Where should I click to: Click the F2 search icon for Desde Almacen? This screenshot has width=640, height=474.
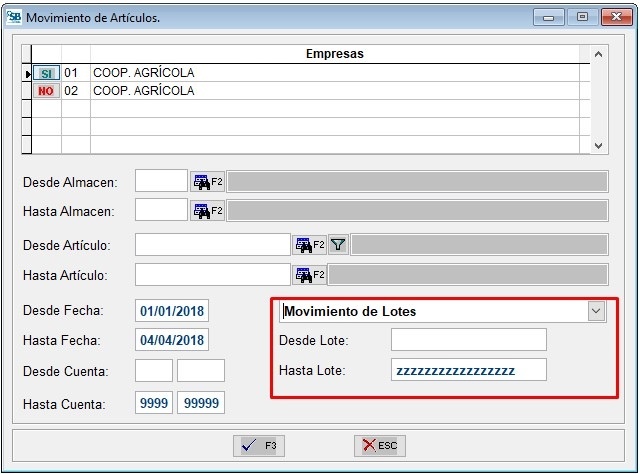(x=207, y=181)
